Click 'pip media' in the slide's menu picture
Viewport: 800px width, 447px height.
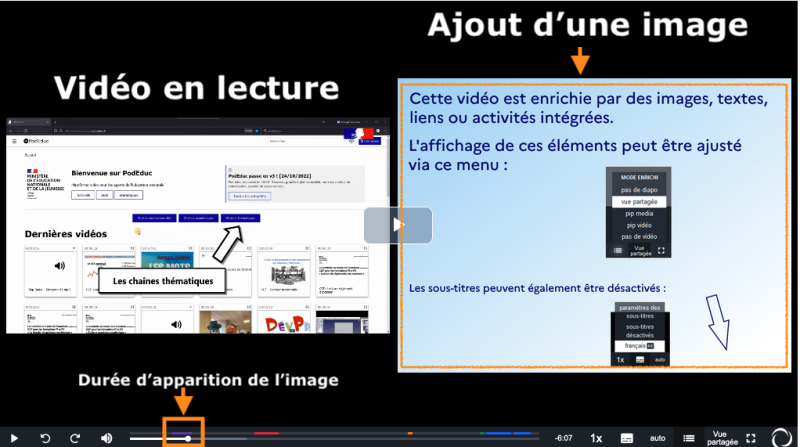click(x=639, y=214)
